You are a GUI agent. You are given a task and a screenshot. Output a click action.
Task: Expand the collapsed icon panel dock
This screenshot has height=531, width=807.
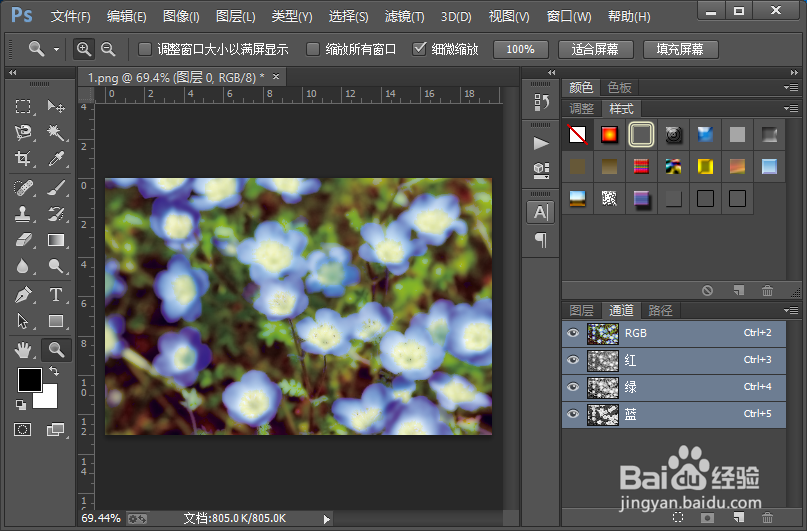(x=552, y=73)
